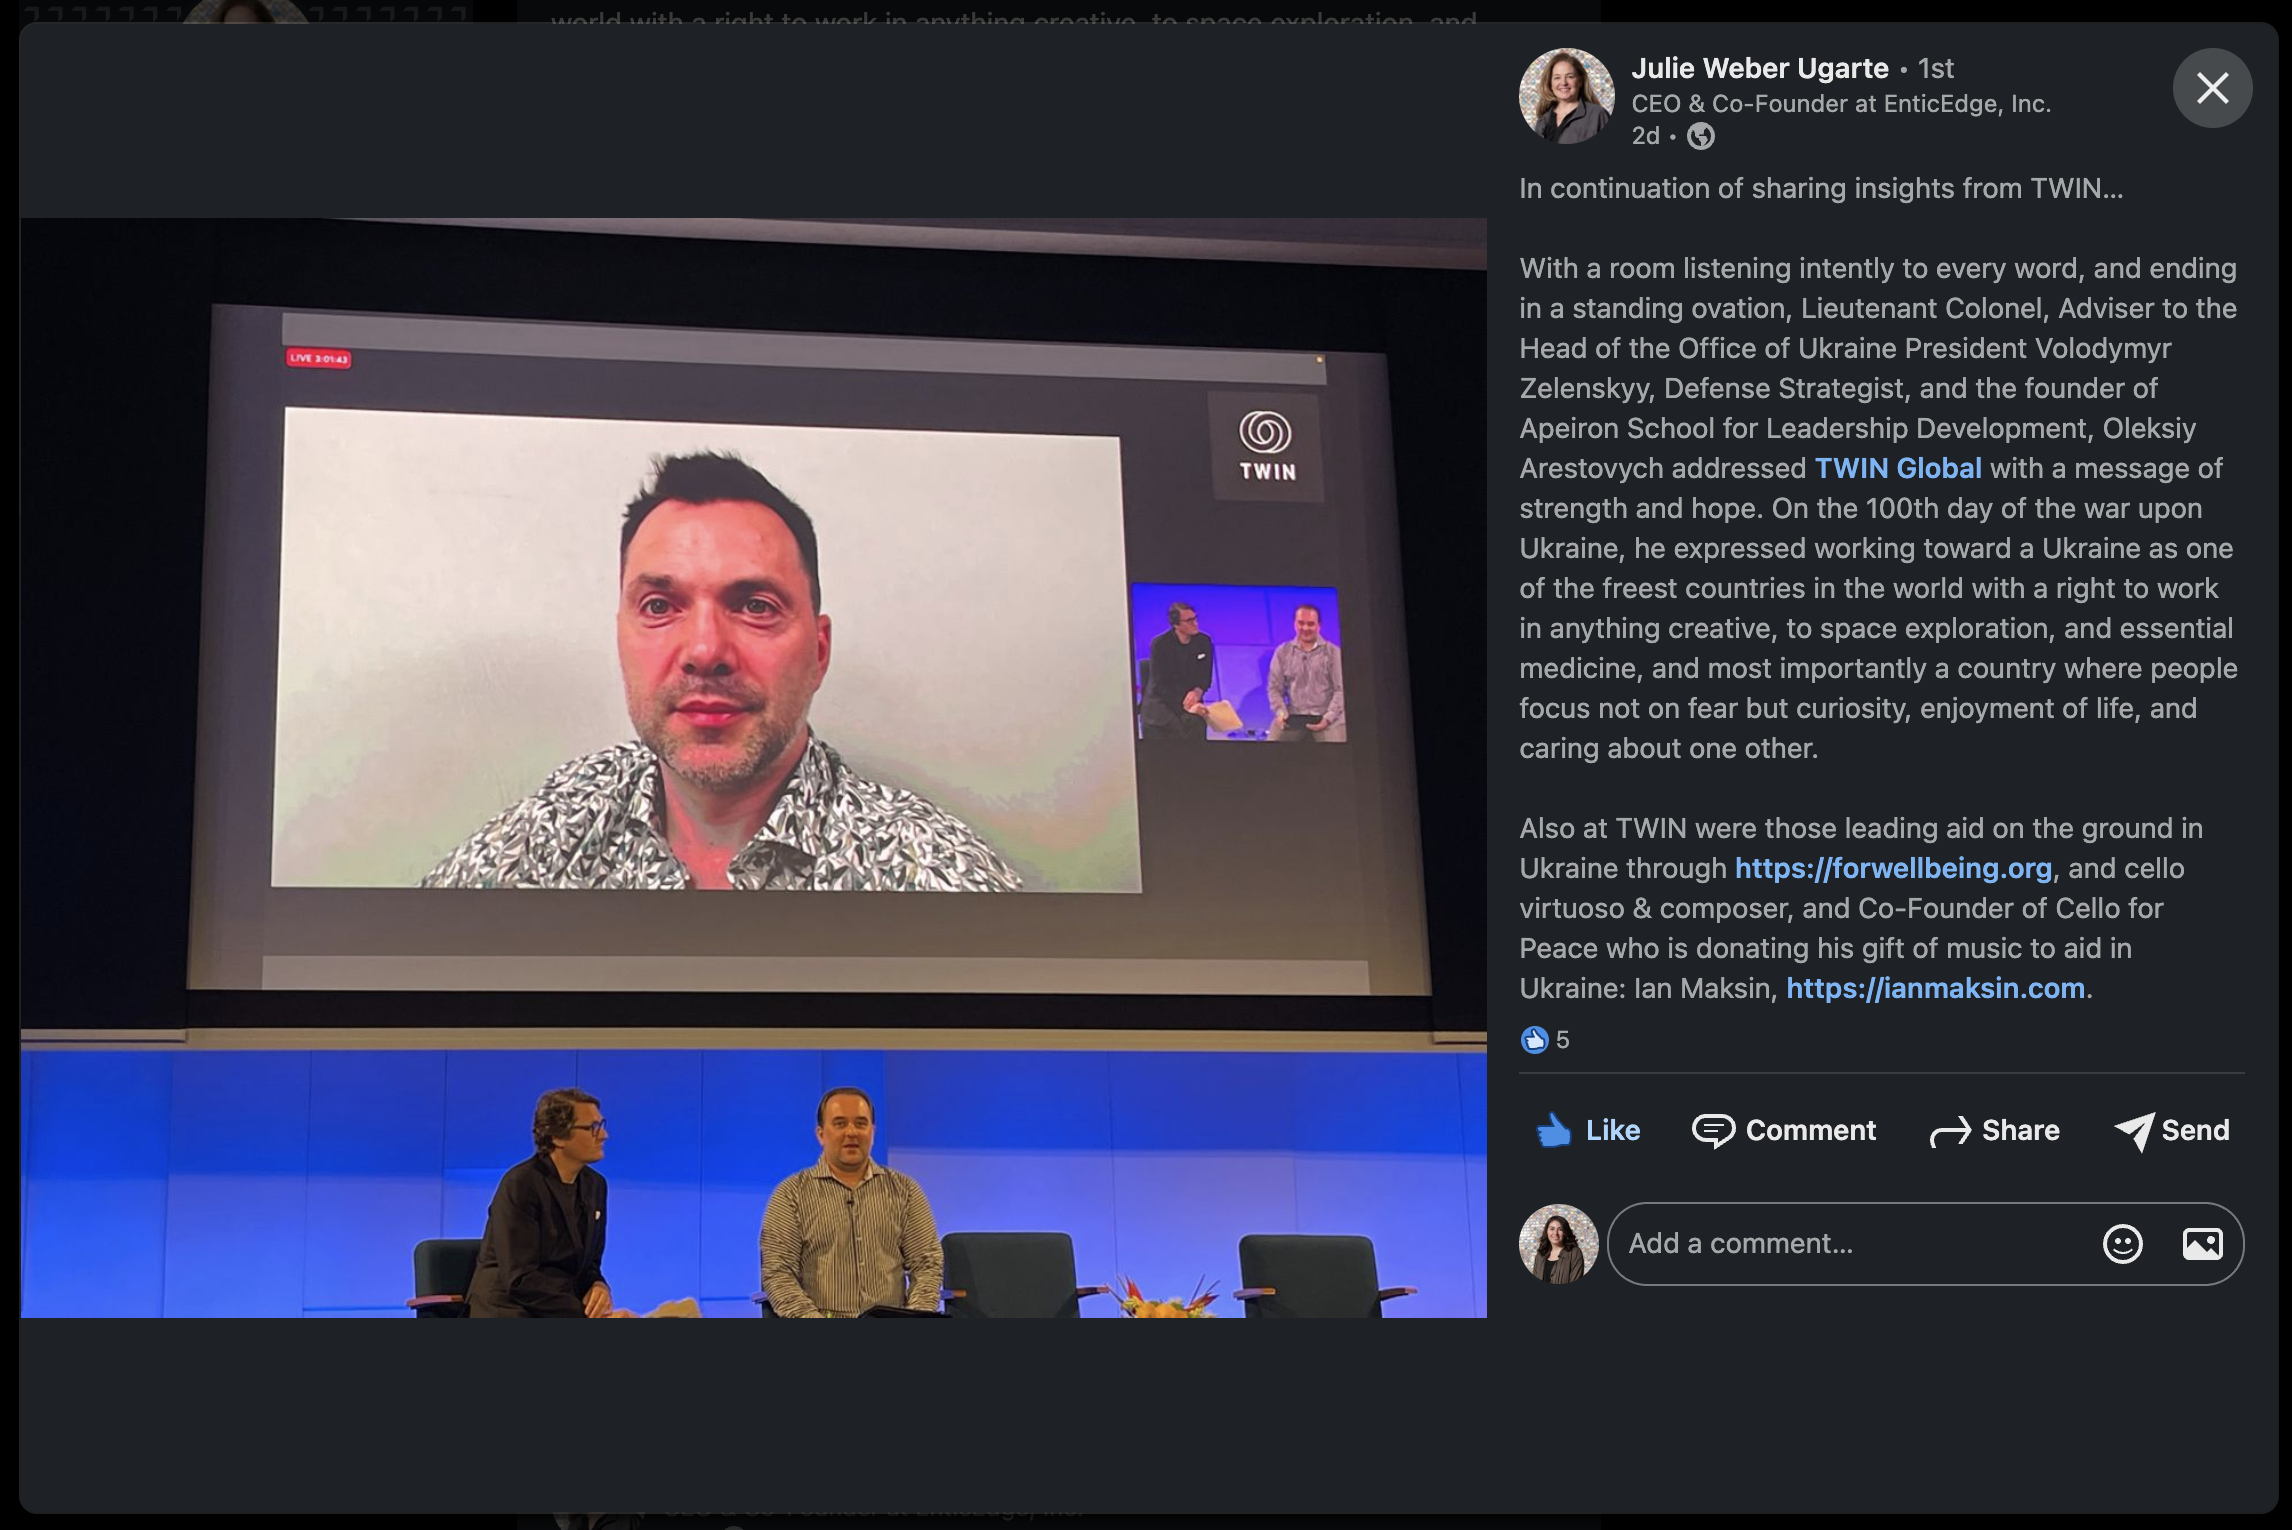Image resolution: width=2292 pixels, height=1530 pixels.
Task: Click the CEO & Co-Founder headline text
Action: [x=1840, y=104]
